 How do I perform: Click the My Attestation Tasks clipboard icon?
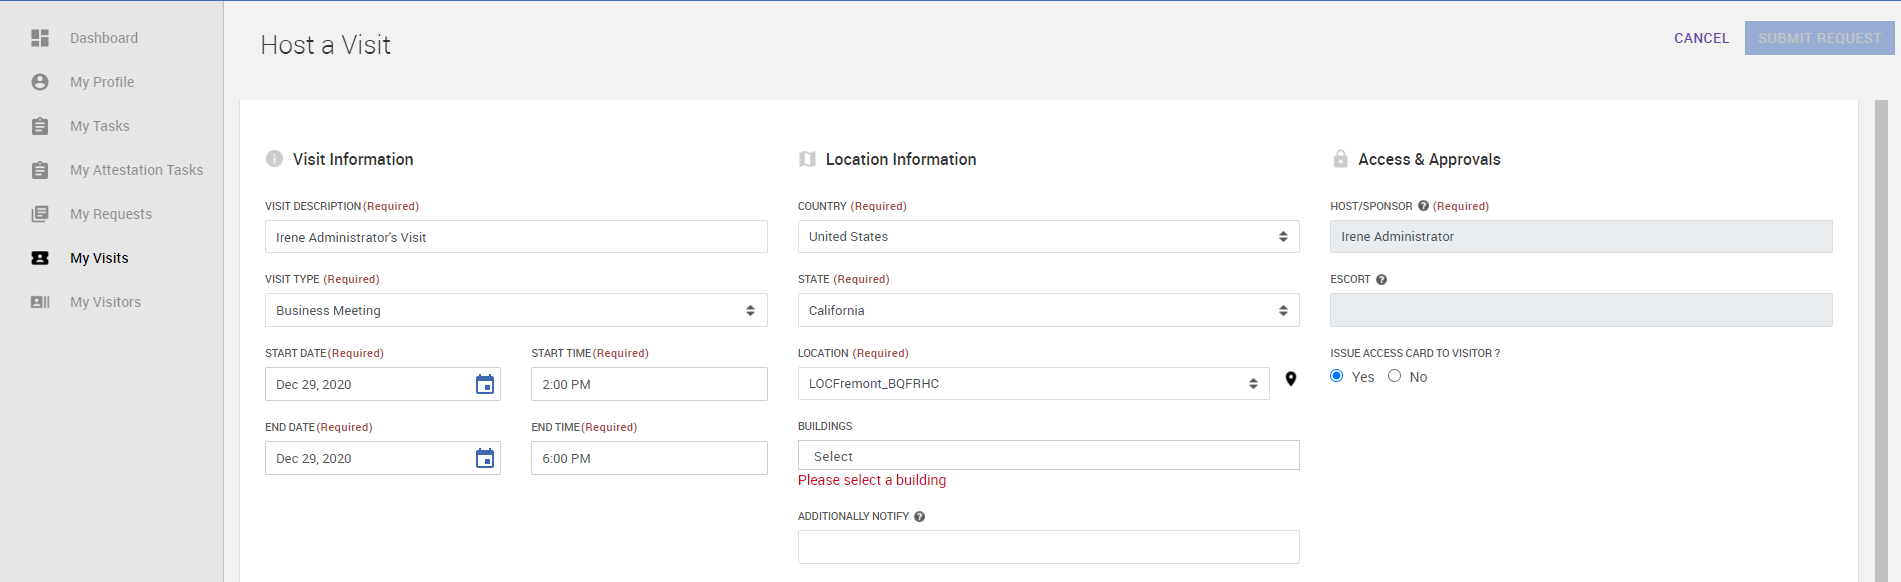tap(40, 170)
